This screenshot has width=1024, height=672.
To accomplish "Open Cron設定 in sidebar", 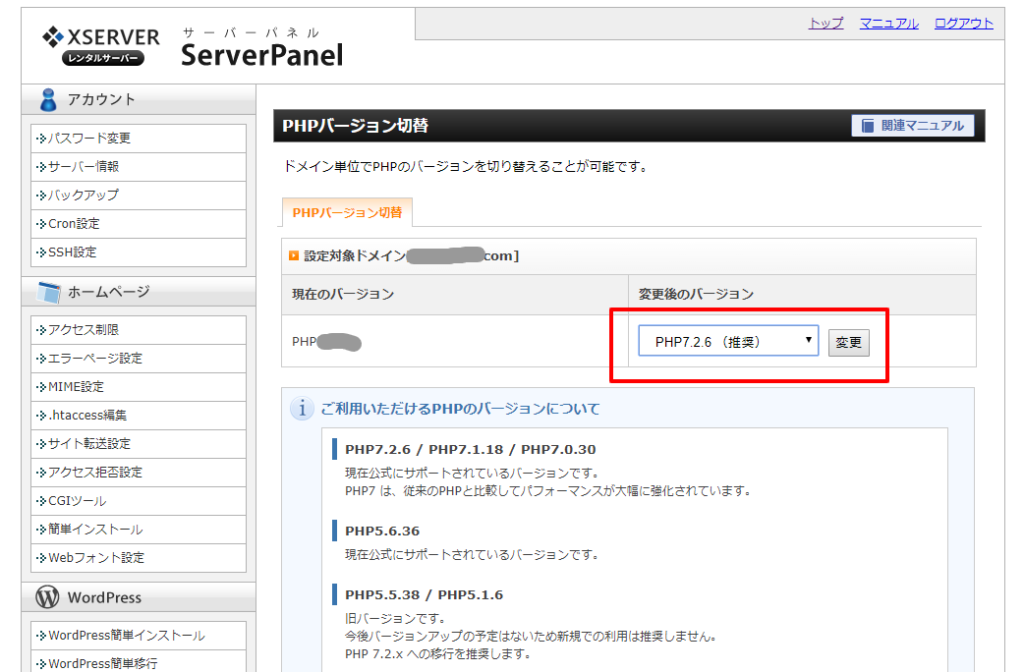I will pos(74,224).
